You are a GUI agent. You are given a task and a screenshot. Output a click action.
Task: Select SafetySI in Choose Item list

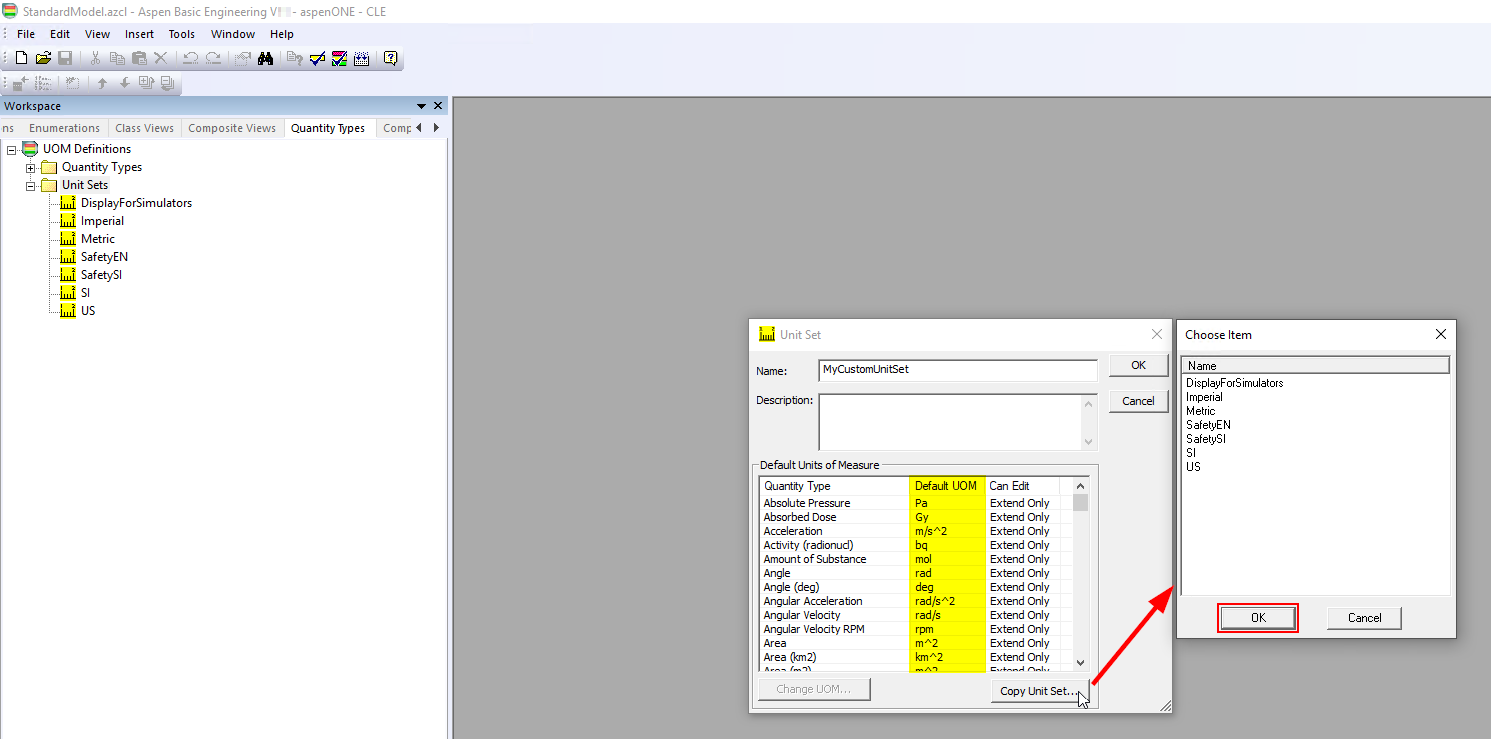click(x=1206, y=439)
